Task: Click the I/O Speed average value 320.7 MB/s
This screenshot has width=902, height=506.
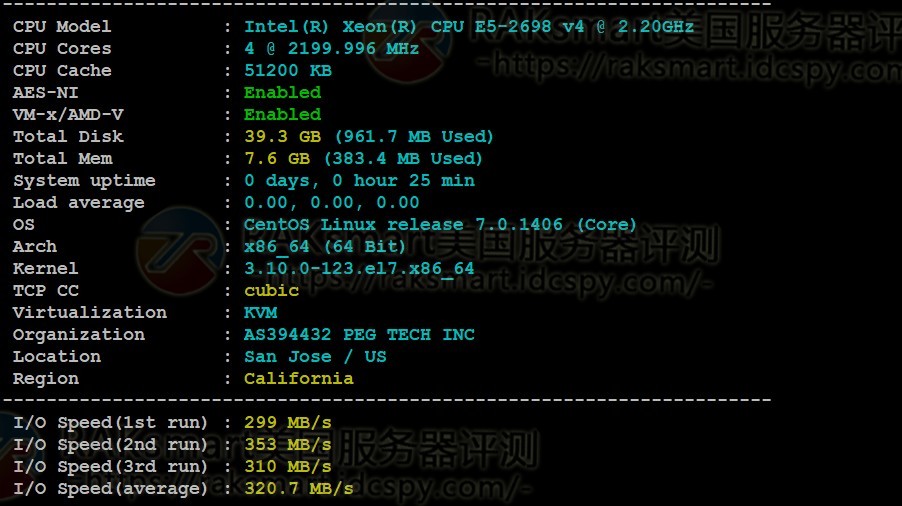Action: coord(299,488)
